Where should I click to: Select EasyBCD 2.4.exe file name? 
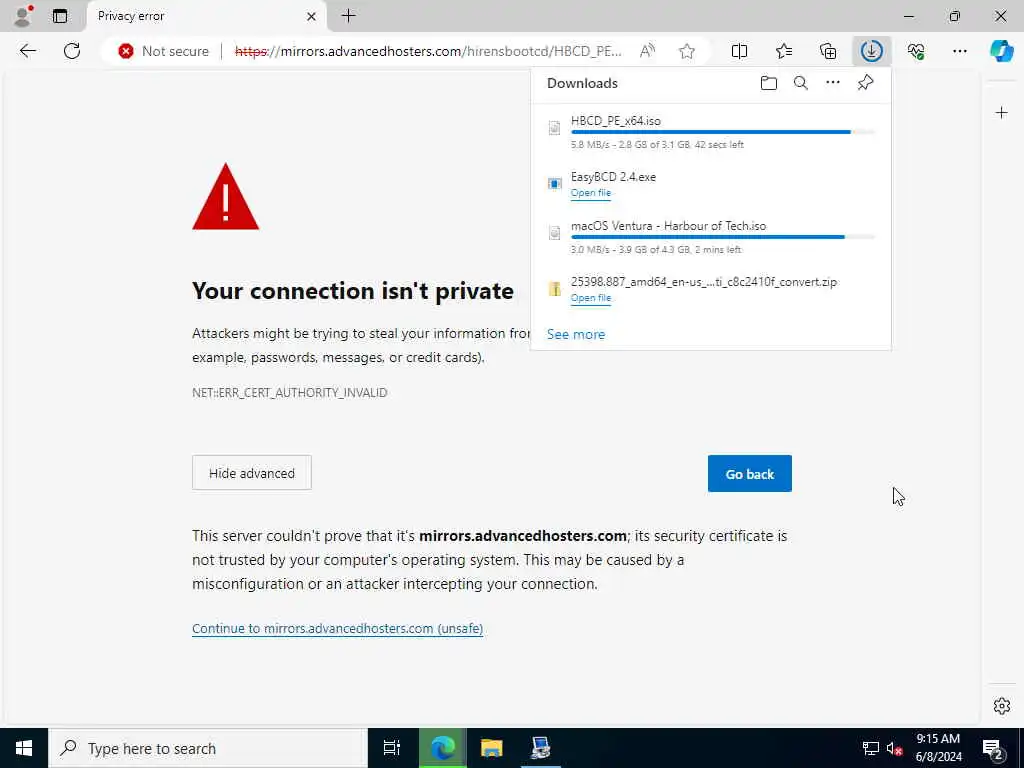613,177
